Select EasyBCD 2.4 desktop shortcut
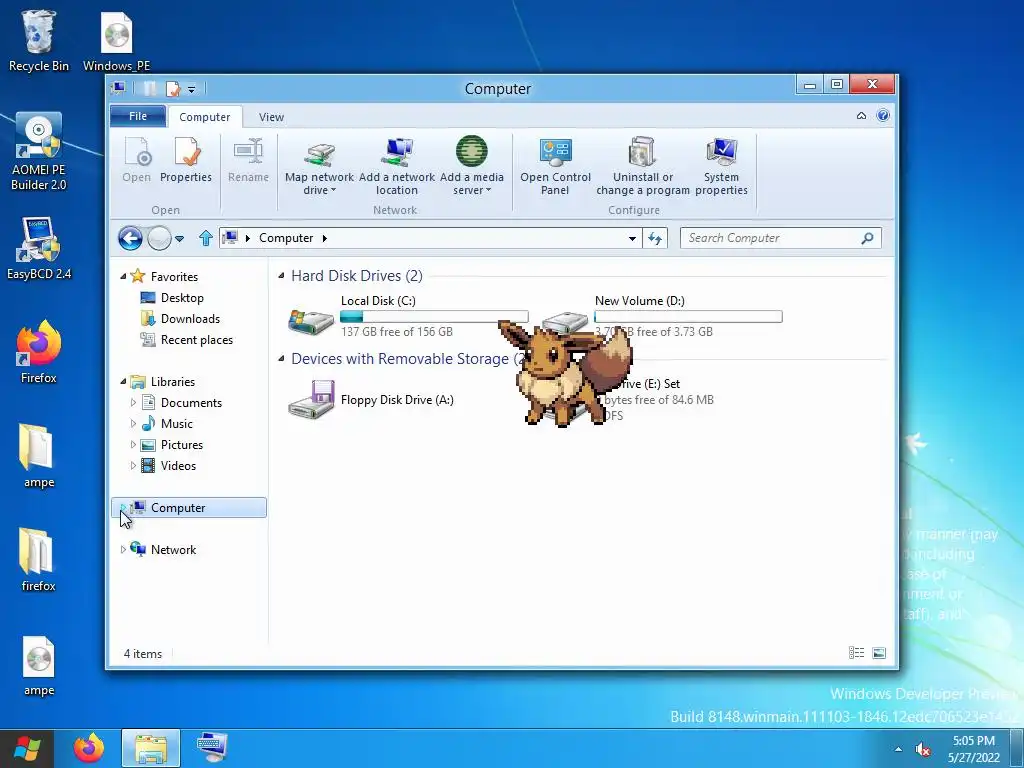 [x=39, y=249]
